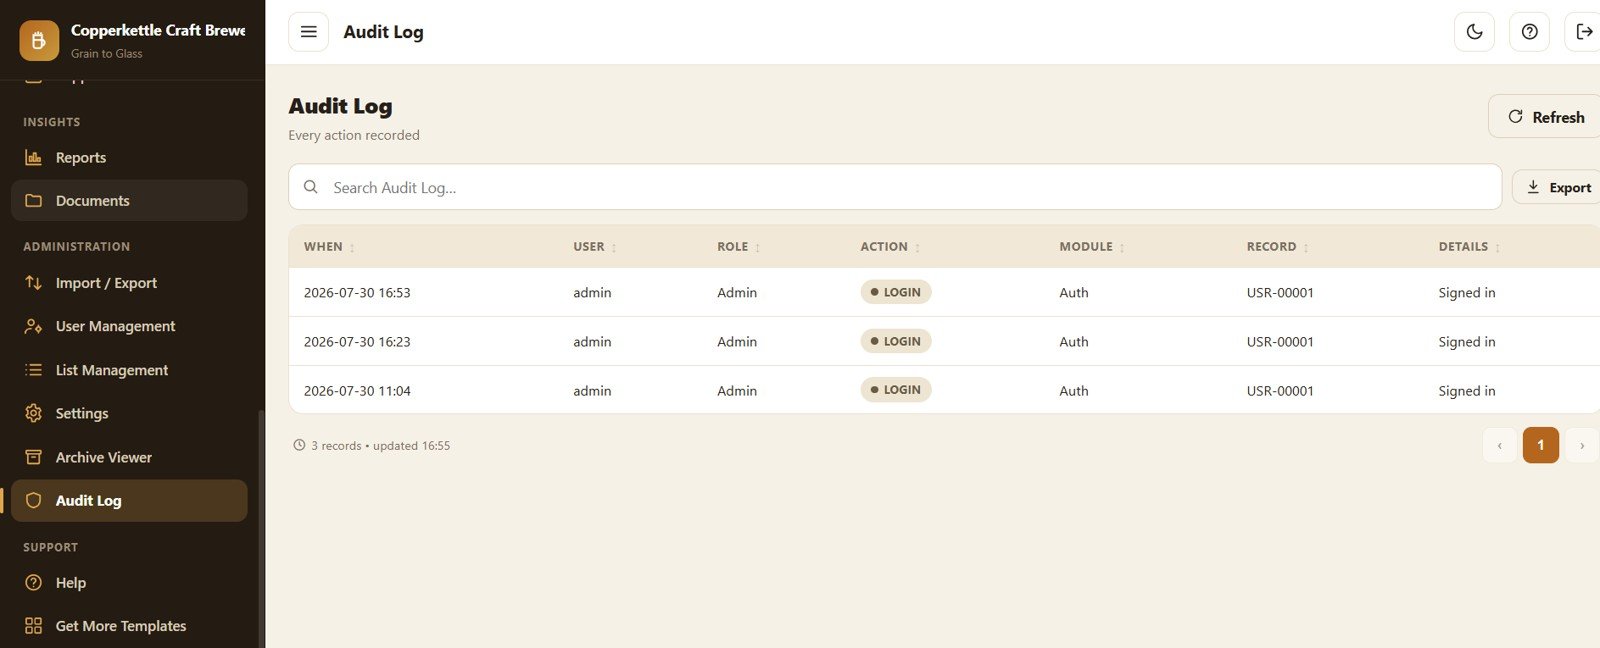Sort by WHEN column

330,247
